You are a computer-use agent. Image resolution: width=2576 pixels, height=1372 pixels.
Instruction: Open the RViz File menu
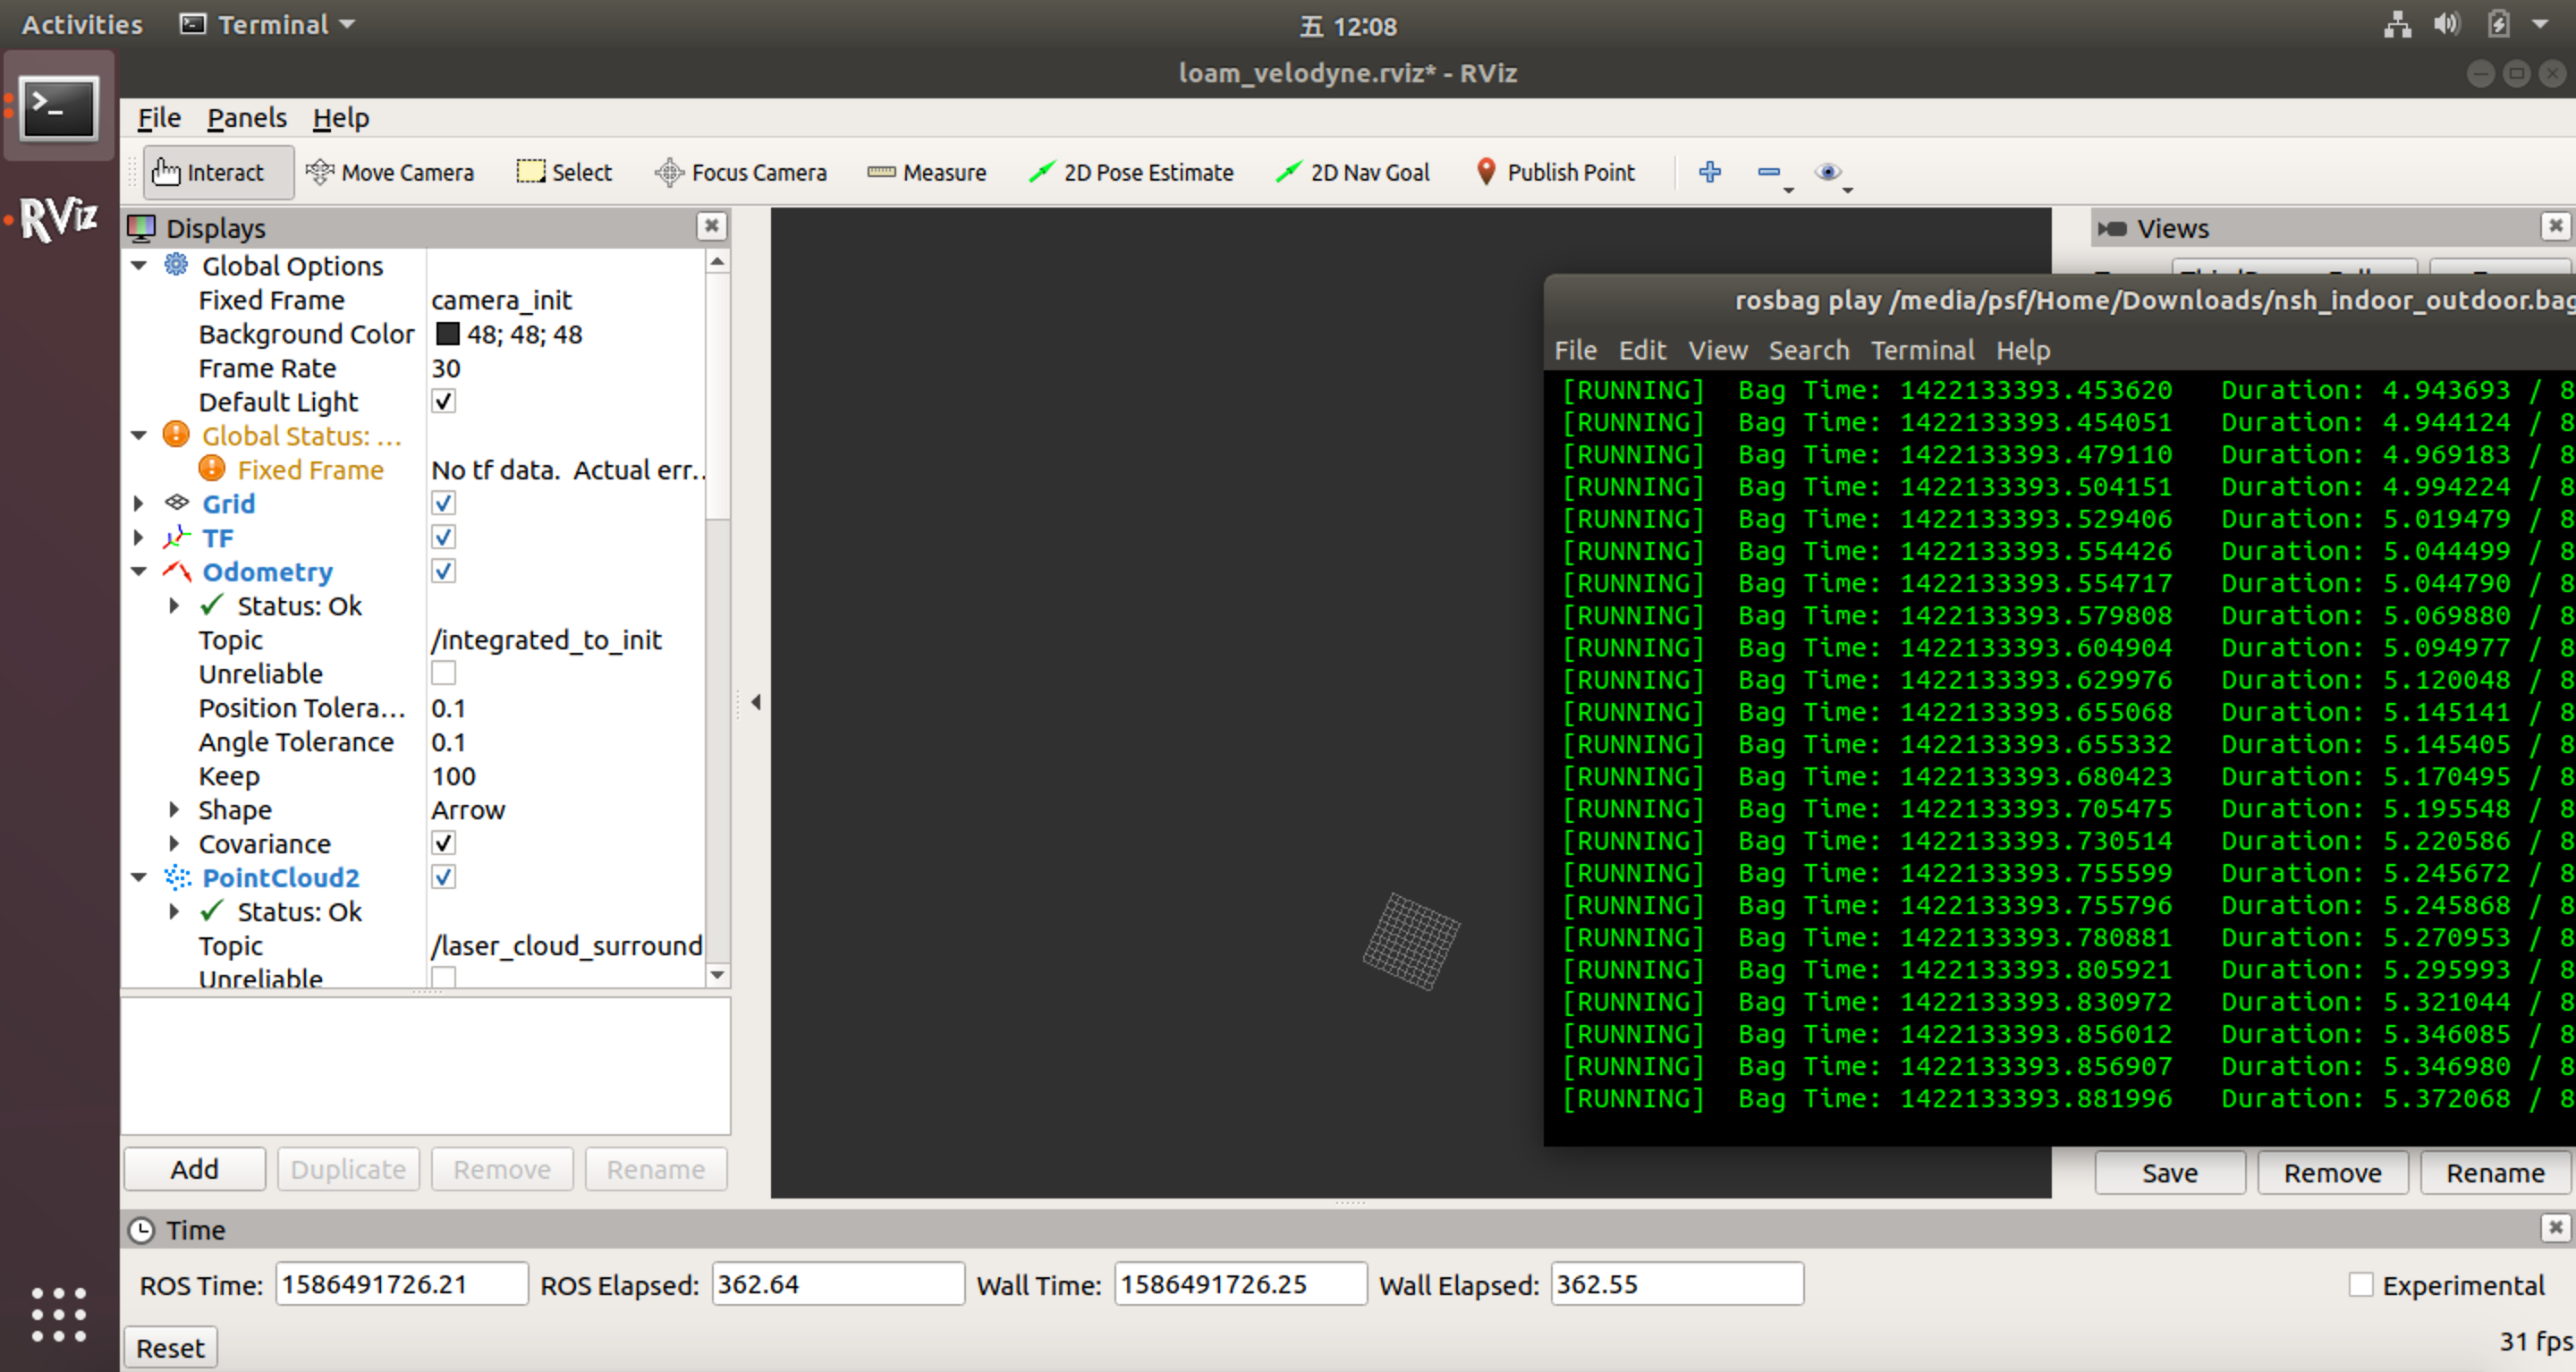(x=159, y=118)
